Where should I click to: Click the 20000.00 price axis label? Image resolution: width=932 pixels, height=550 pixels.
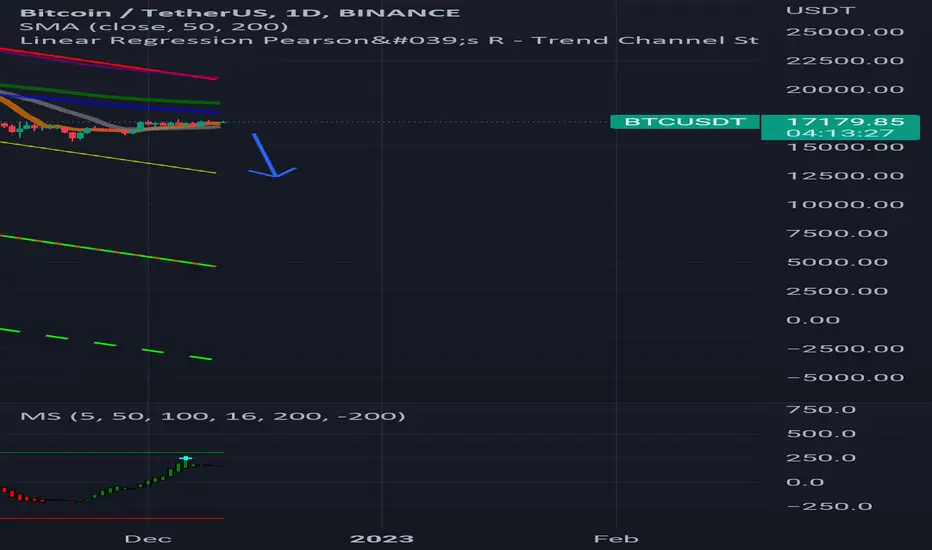pyautogui.click(x=845, y=90)
